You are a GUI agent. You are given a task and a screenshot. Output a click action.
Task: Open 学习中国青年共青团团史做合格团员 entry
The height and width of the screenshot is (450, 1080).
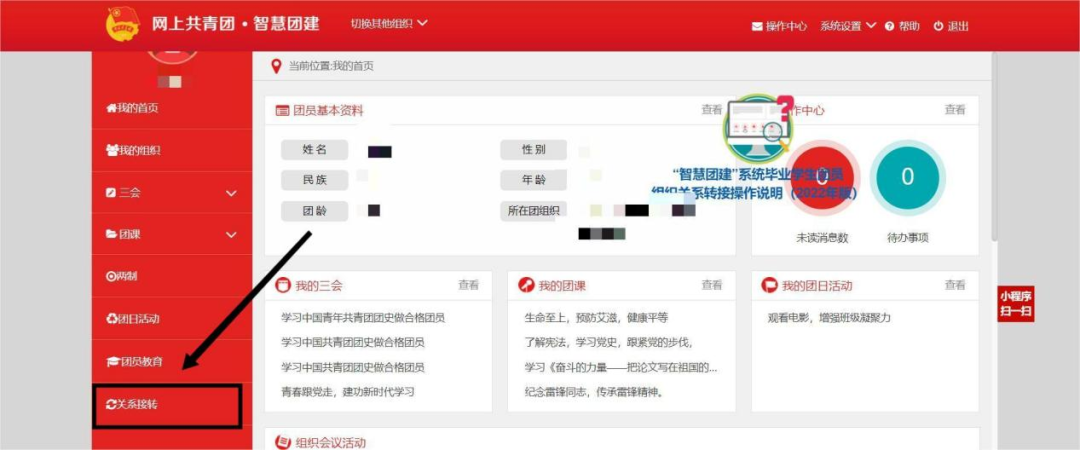click(x=363, y=318)
